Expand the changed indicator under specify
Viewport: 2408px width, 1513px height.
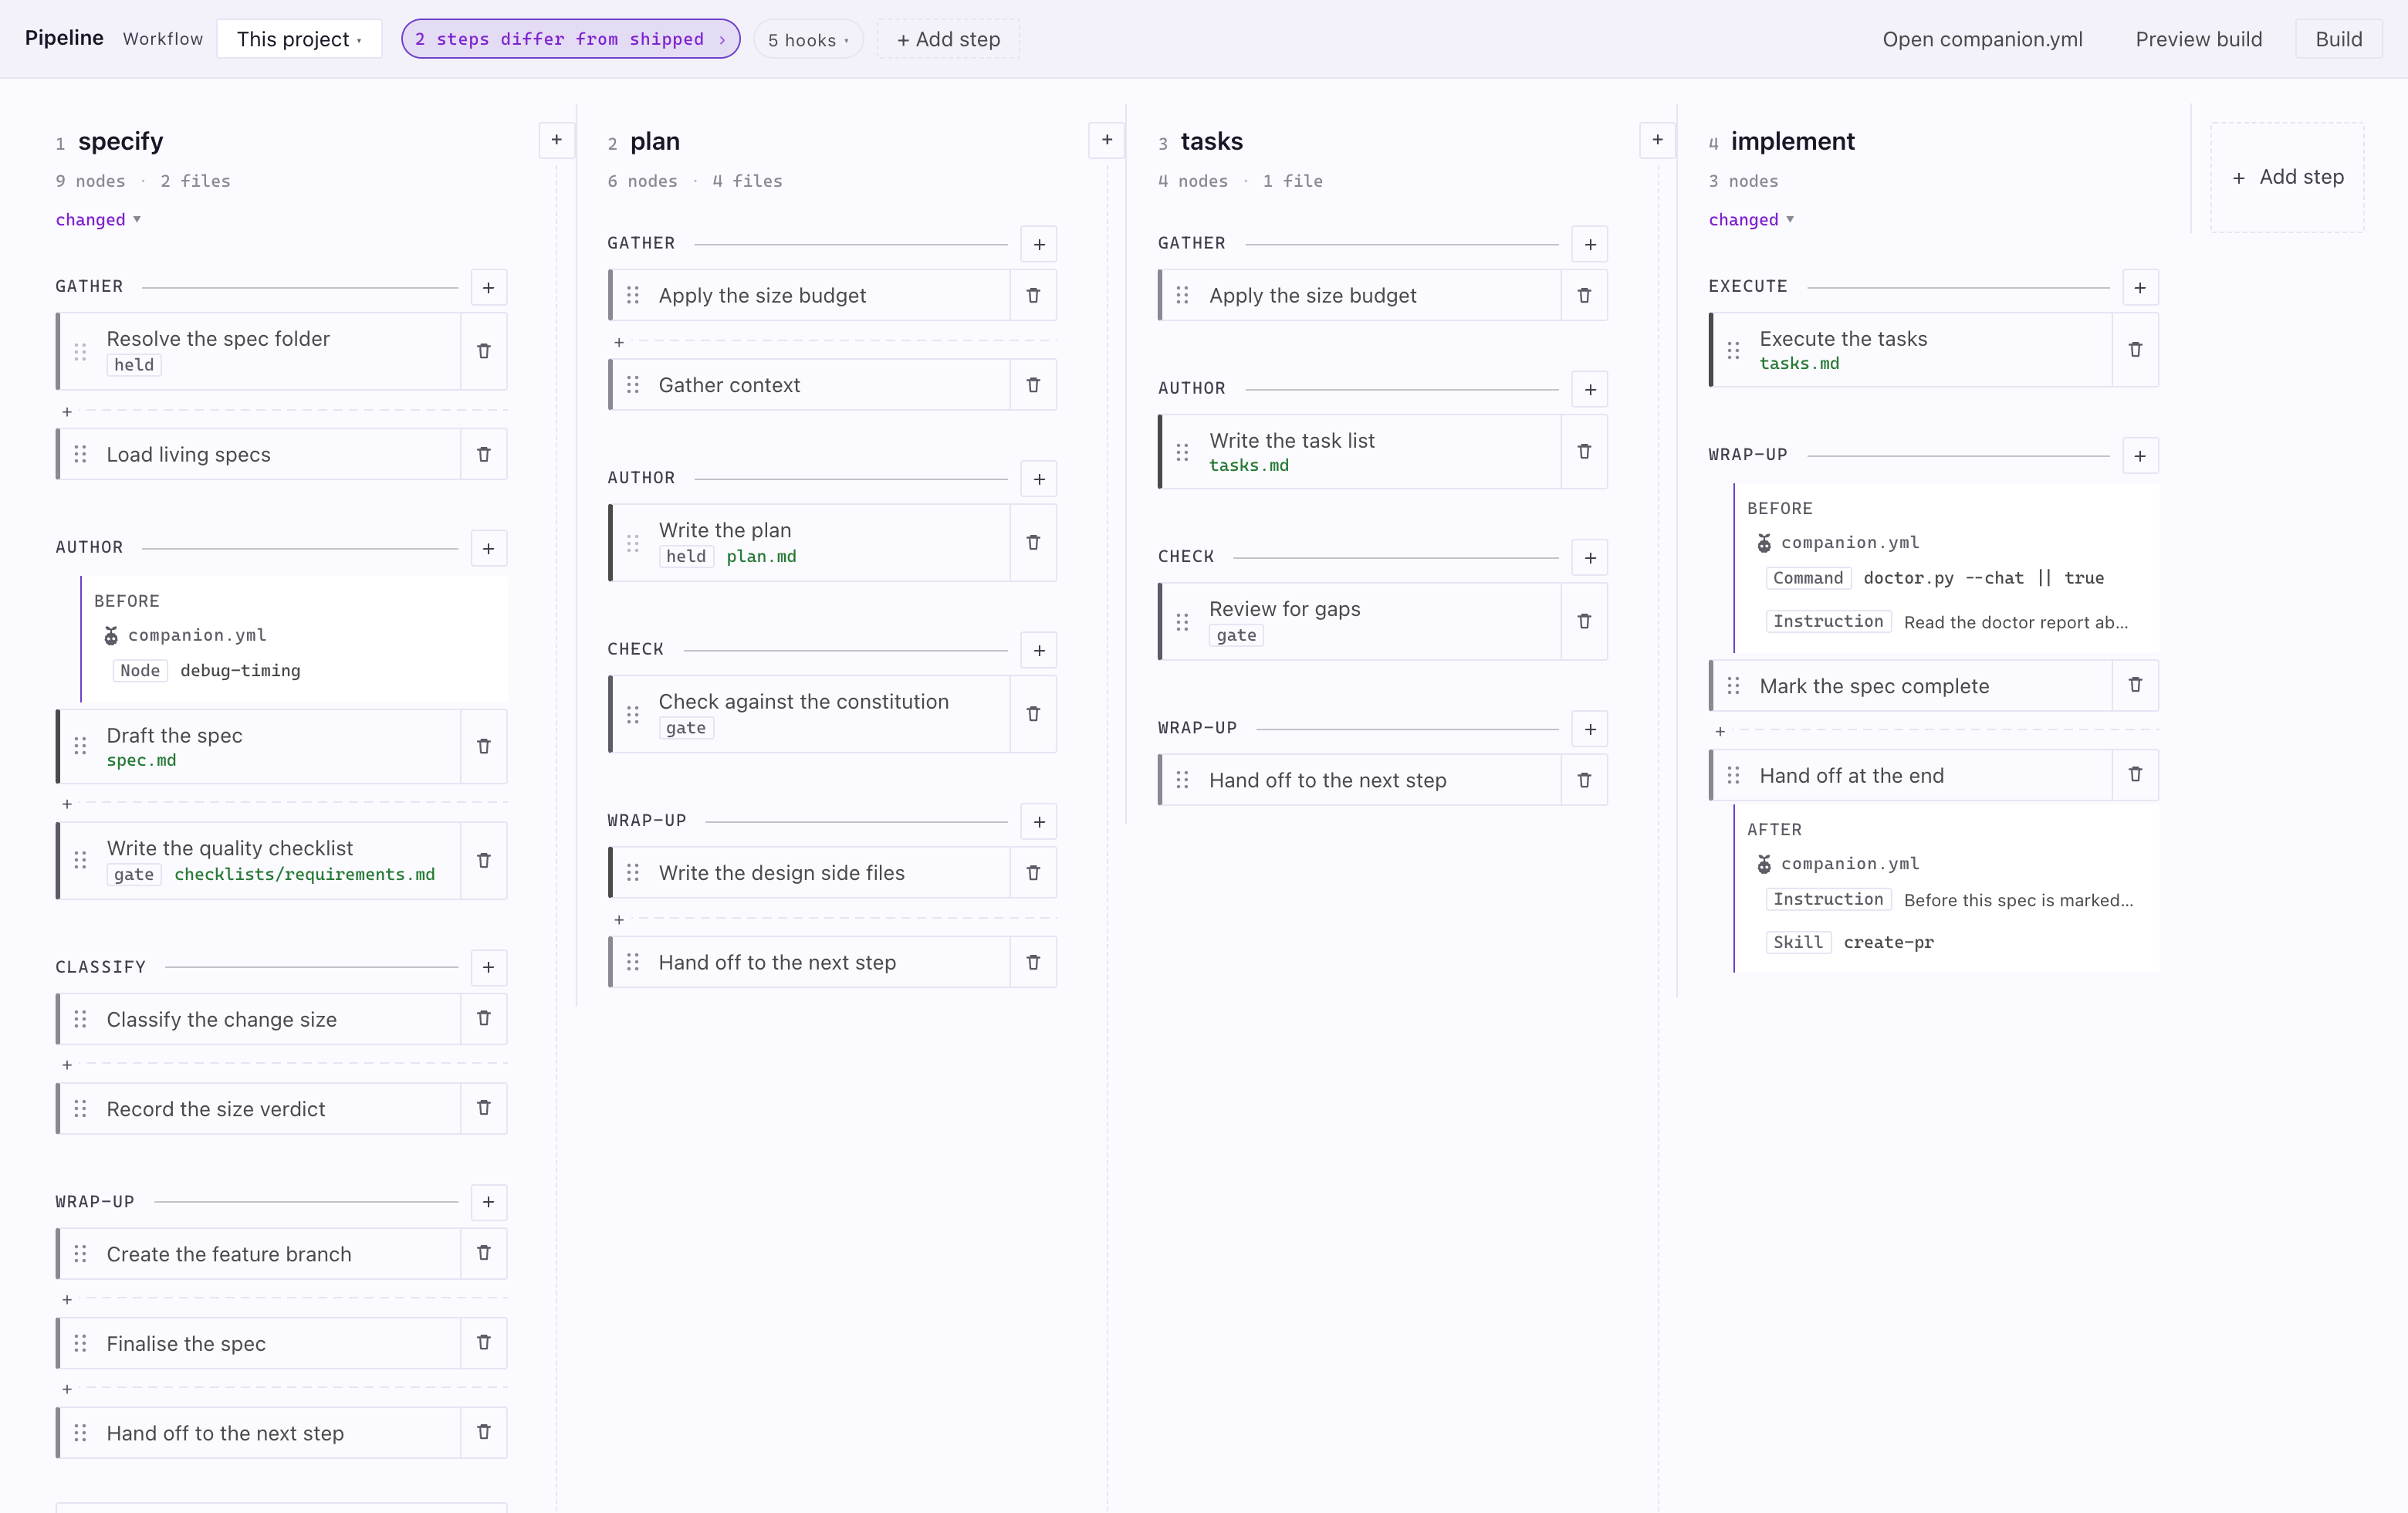tap(98, 220)
